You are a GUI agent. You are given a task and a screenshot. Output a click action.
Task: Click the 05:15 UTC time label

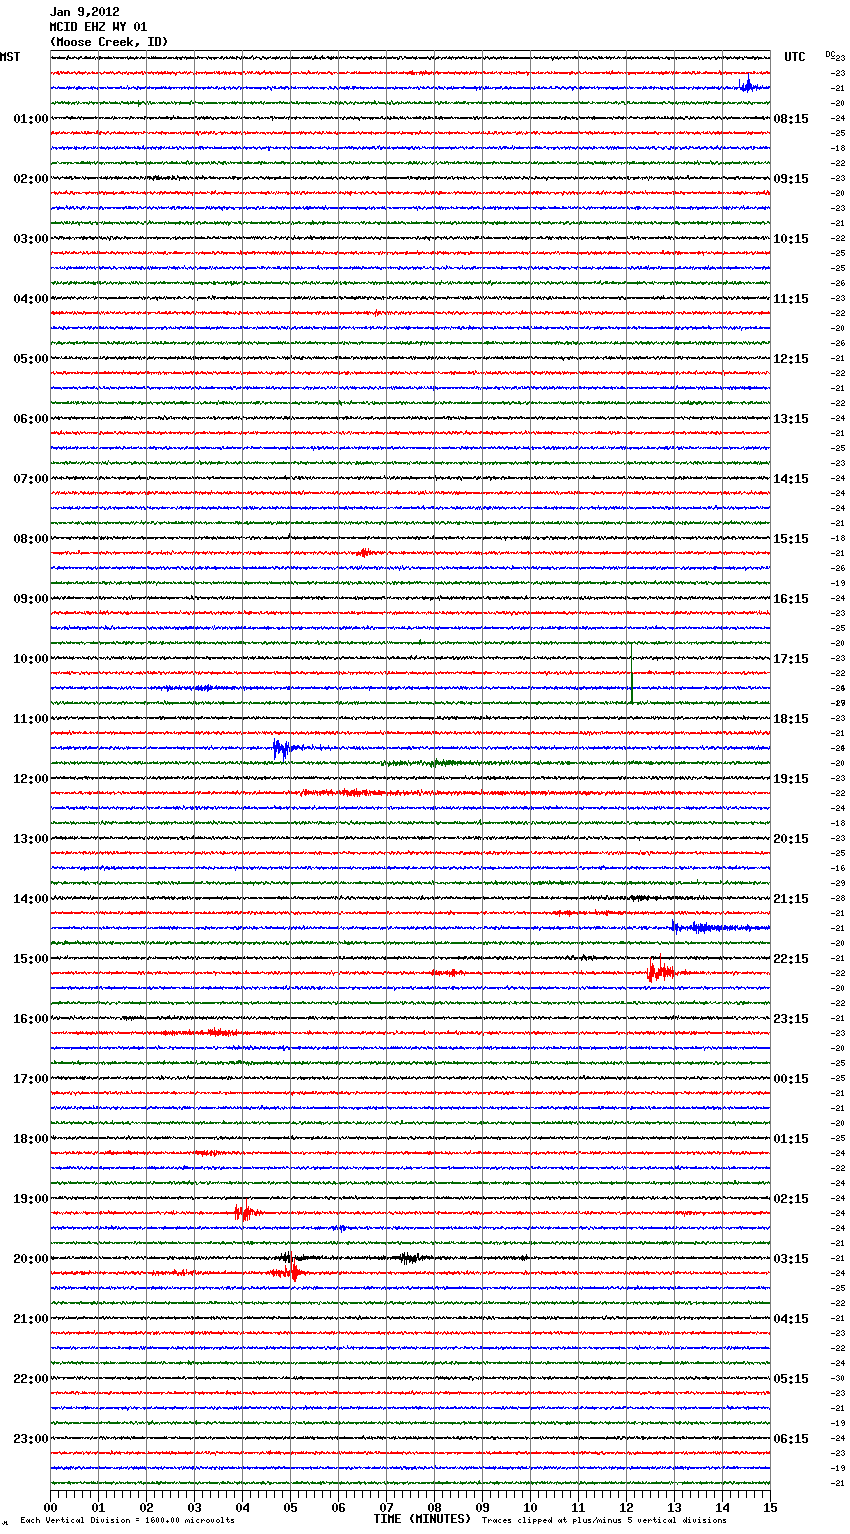click(x=791, y=1379)
